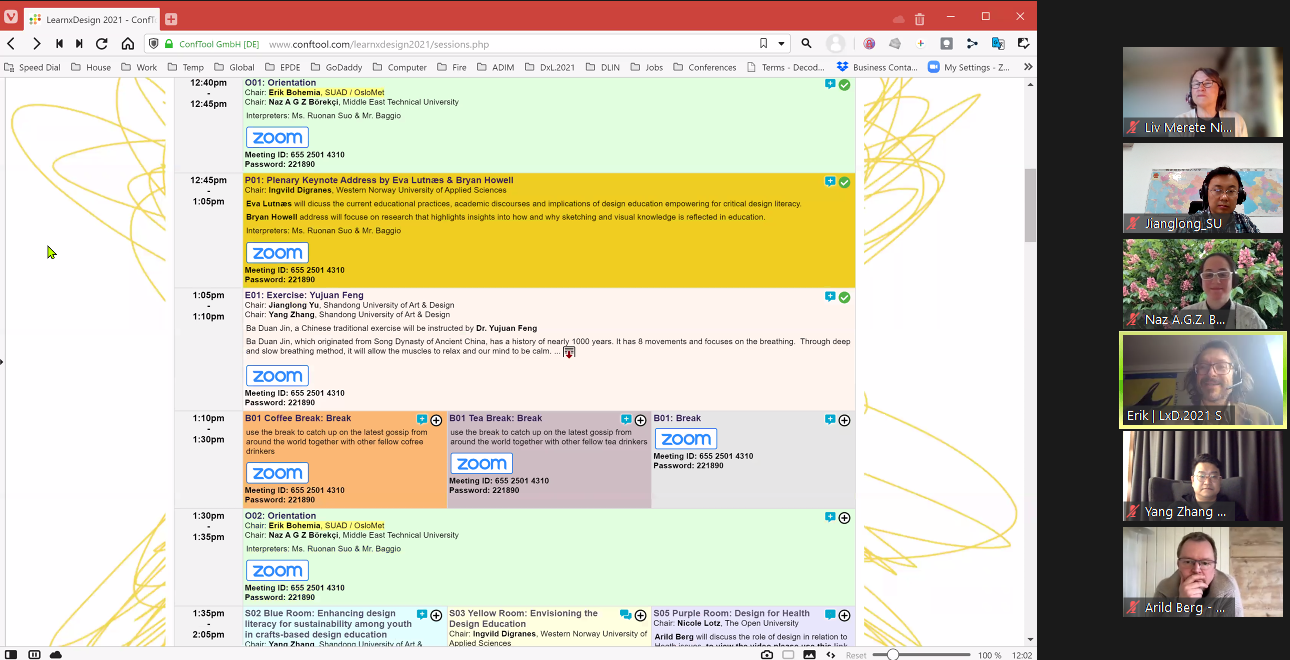This screenshot has width=1290, height=660.
Task: Toggle selection of E01 Exercise session
Action: [x=845, y=297]
